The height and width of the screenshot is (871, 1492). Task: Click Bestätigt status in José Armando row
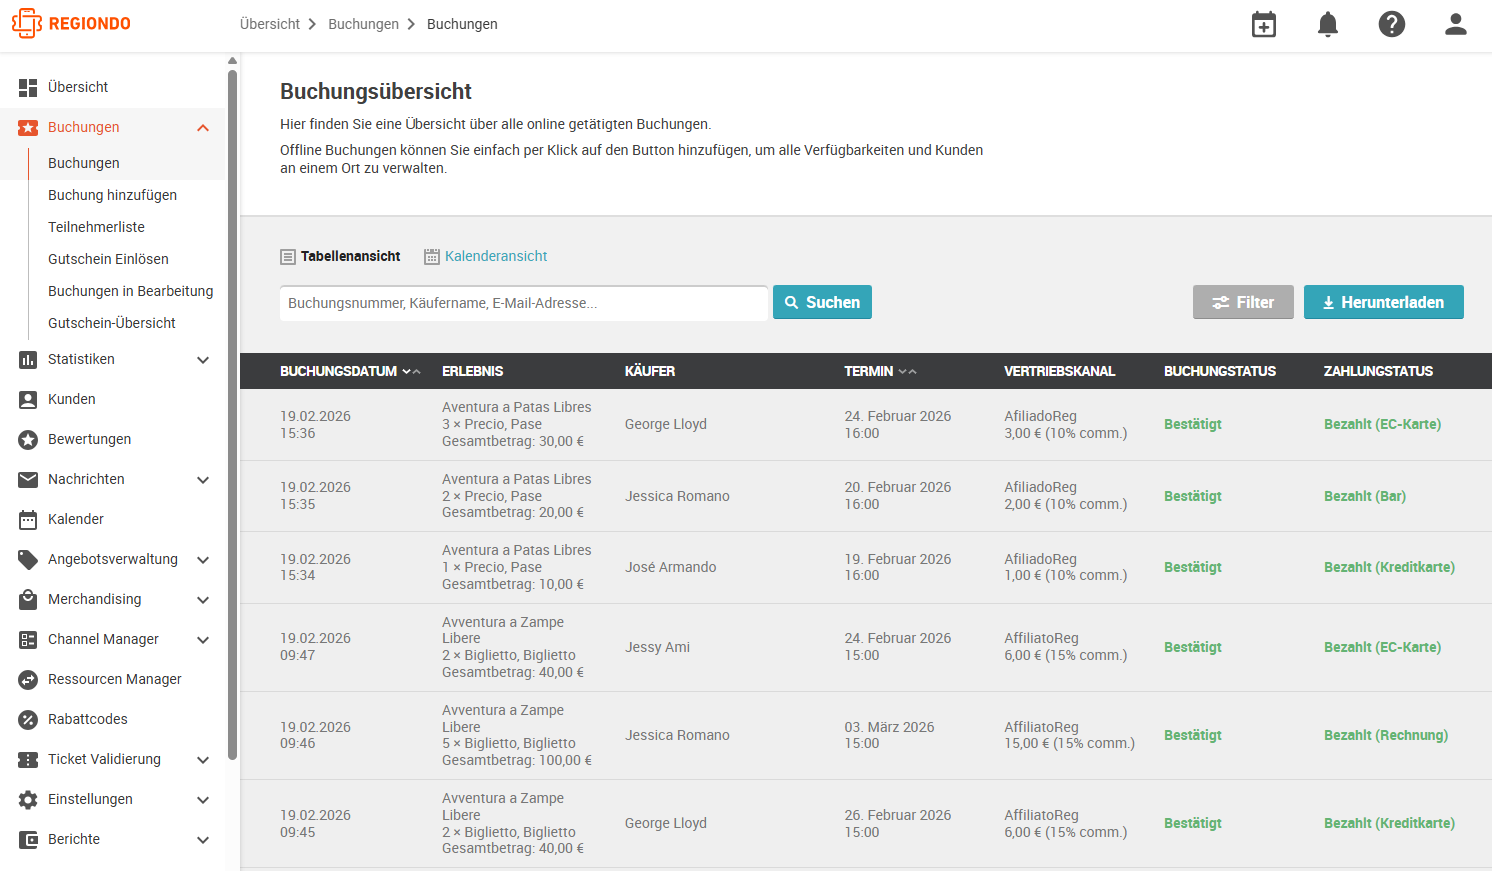1192,567
